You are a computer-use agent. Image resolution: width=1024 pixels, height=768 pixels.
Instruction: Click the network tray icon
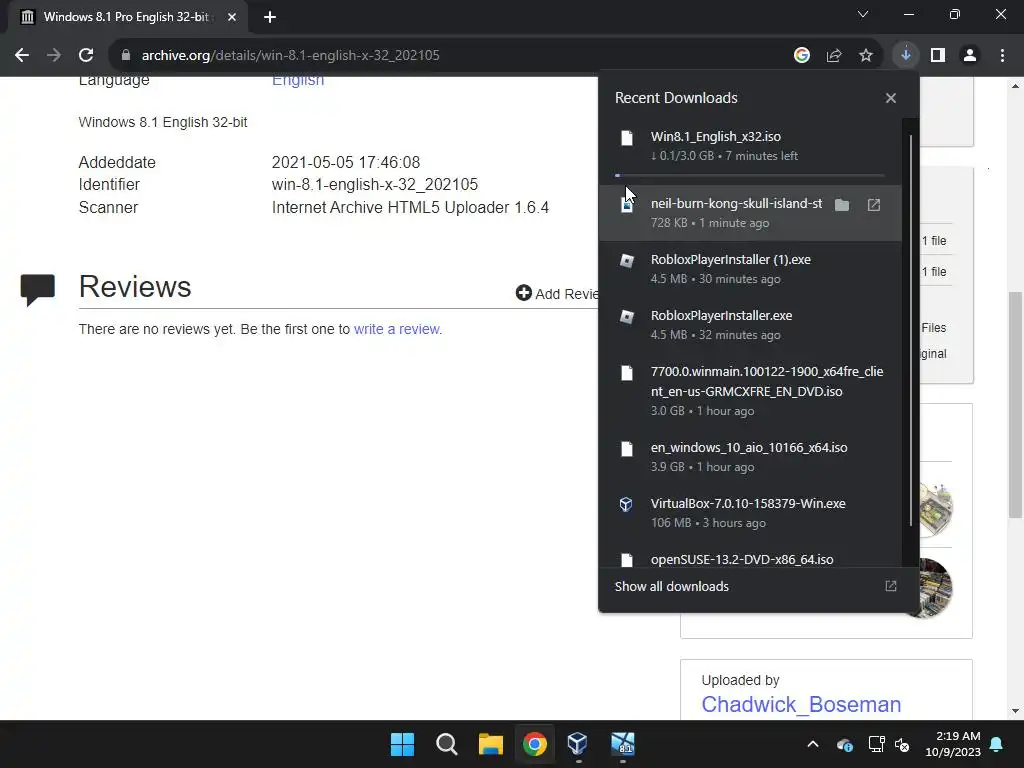pos(876,744)
